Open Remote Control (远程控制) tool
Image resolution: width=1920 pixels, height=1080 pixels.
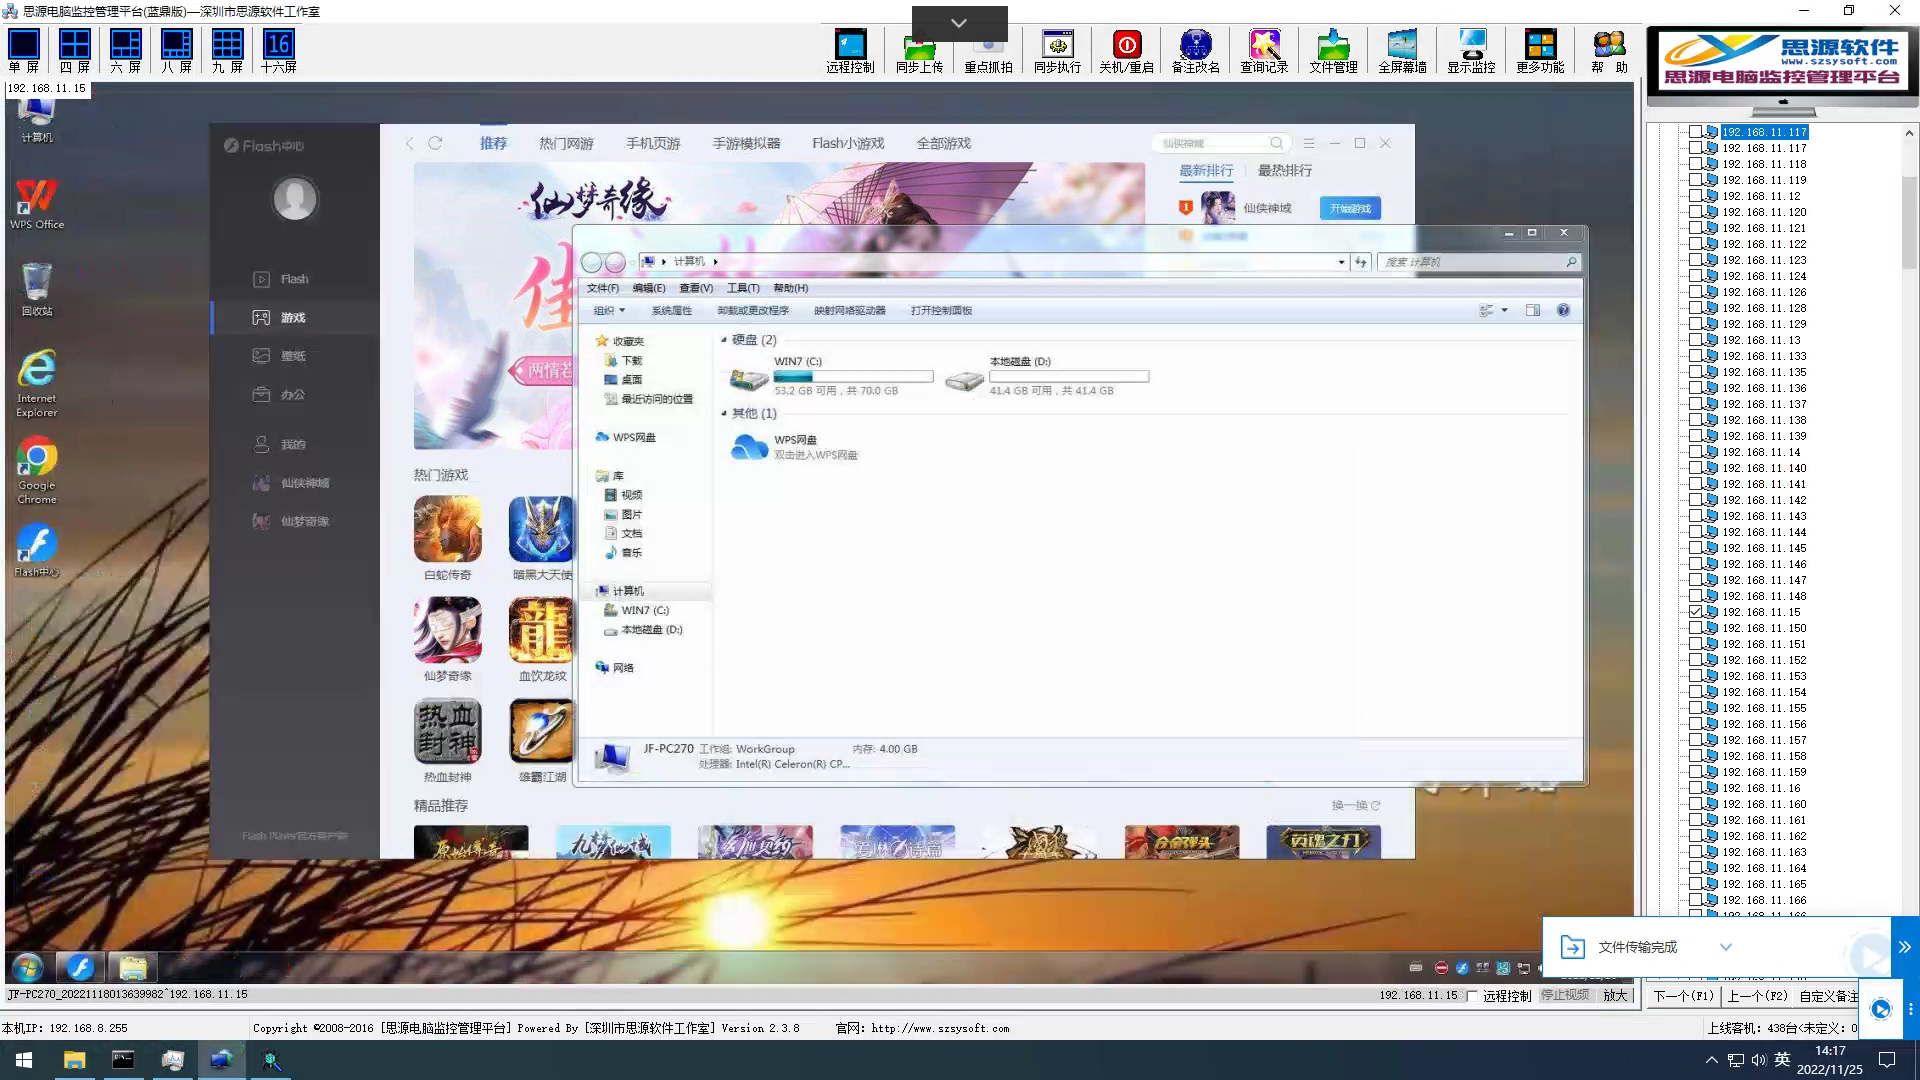pos(850,51)
